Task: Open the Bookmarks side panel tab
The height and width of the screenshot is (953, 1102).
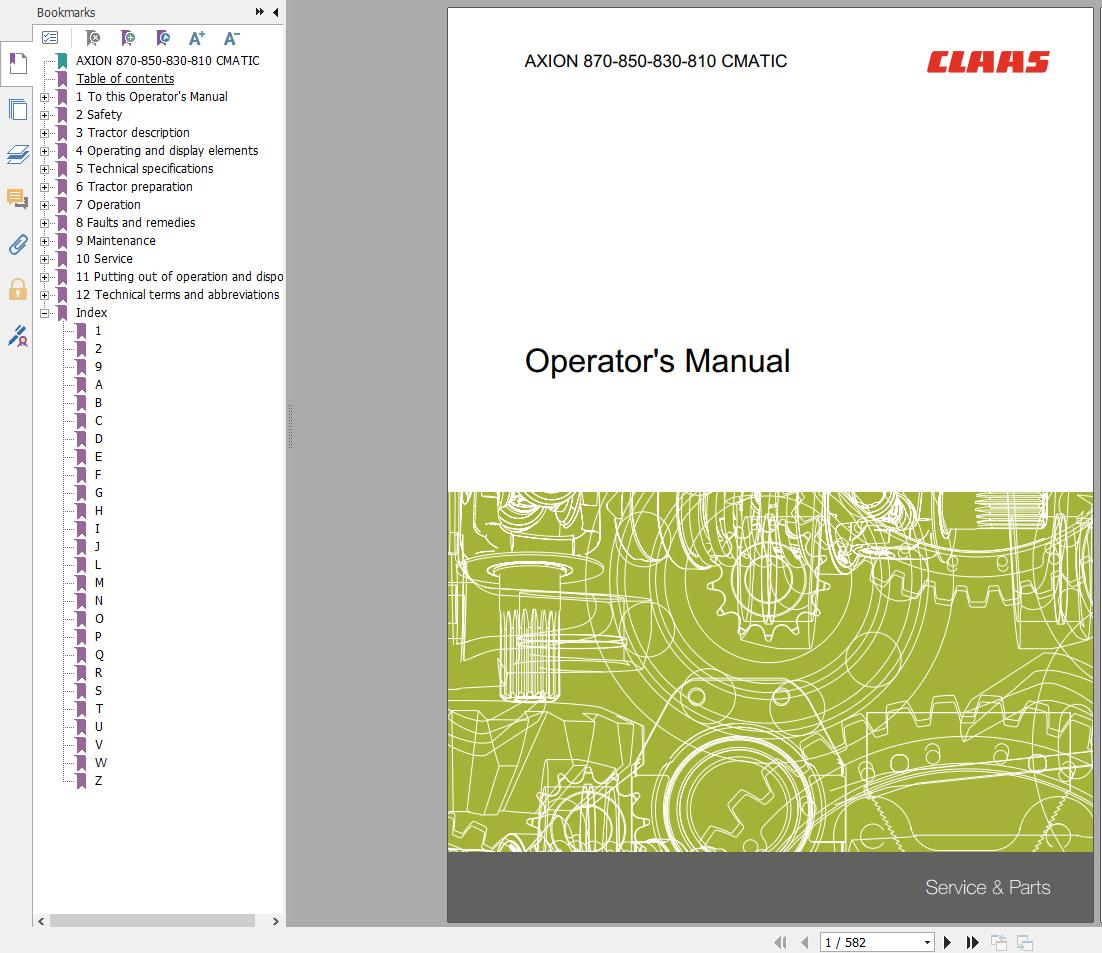Action: click(x=17, y=65)
